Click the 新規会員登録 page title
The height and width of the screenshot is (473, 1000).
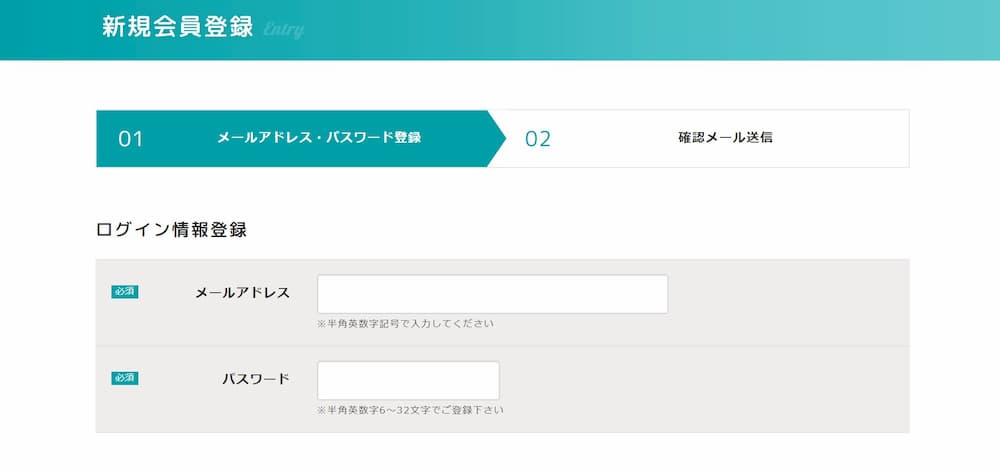[178, 28]
